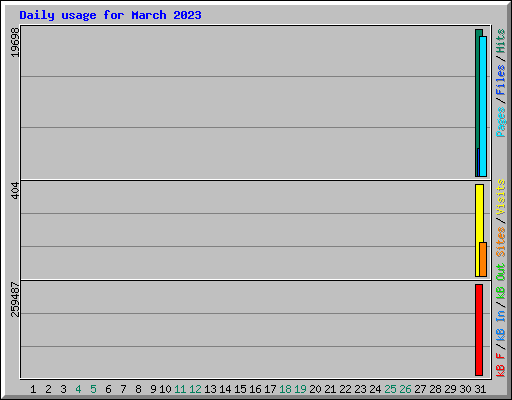Click the small blue Files bar
The width and height of the screenshot is (512, 400).
pos(478,162)
